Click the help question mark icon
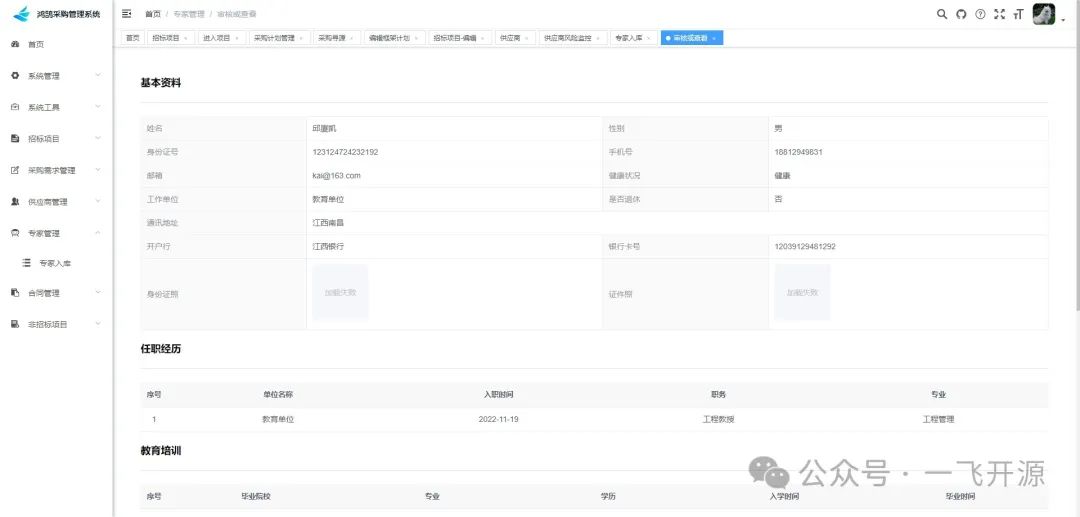The width and height of the screenshot is (1080, 517). pos(980,14)
